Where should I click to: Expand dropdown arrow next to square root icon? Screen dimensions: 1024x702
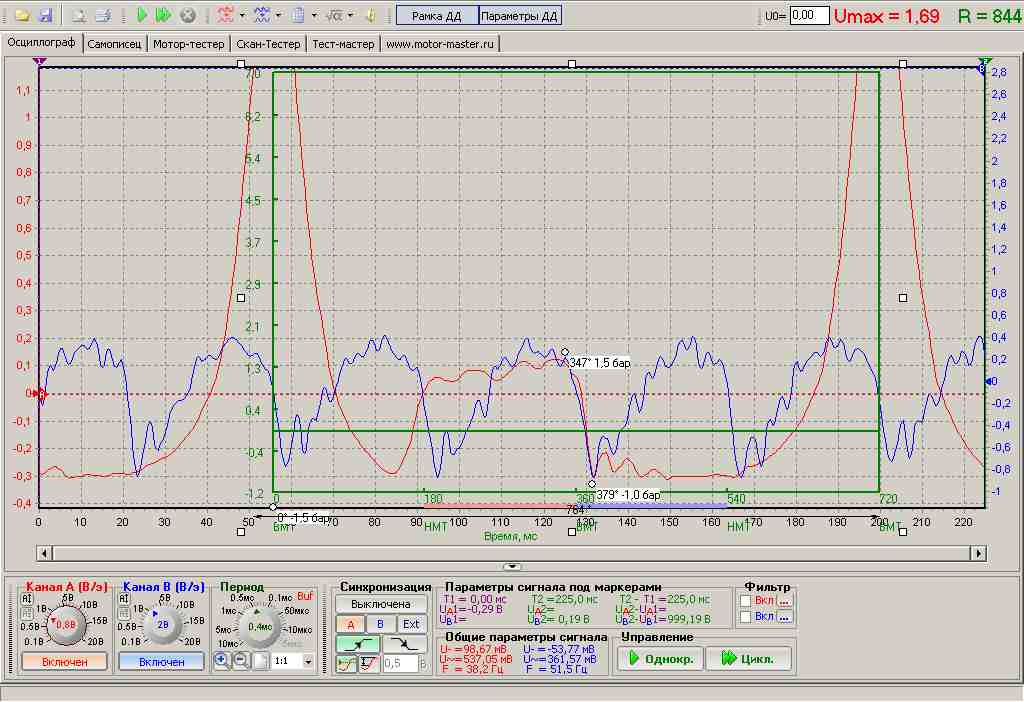[x=349, y=16]
